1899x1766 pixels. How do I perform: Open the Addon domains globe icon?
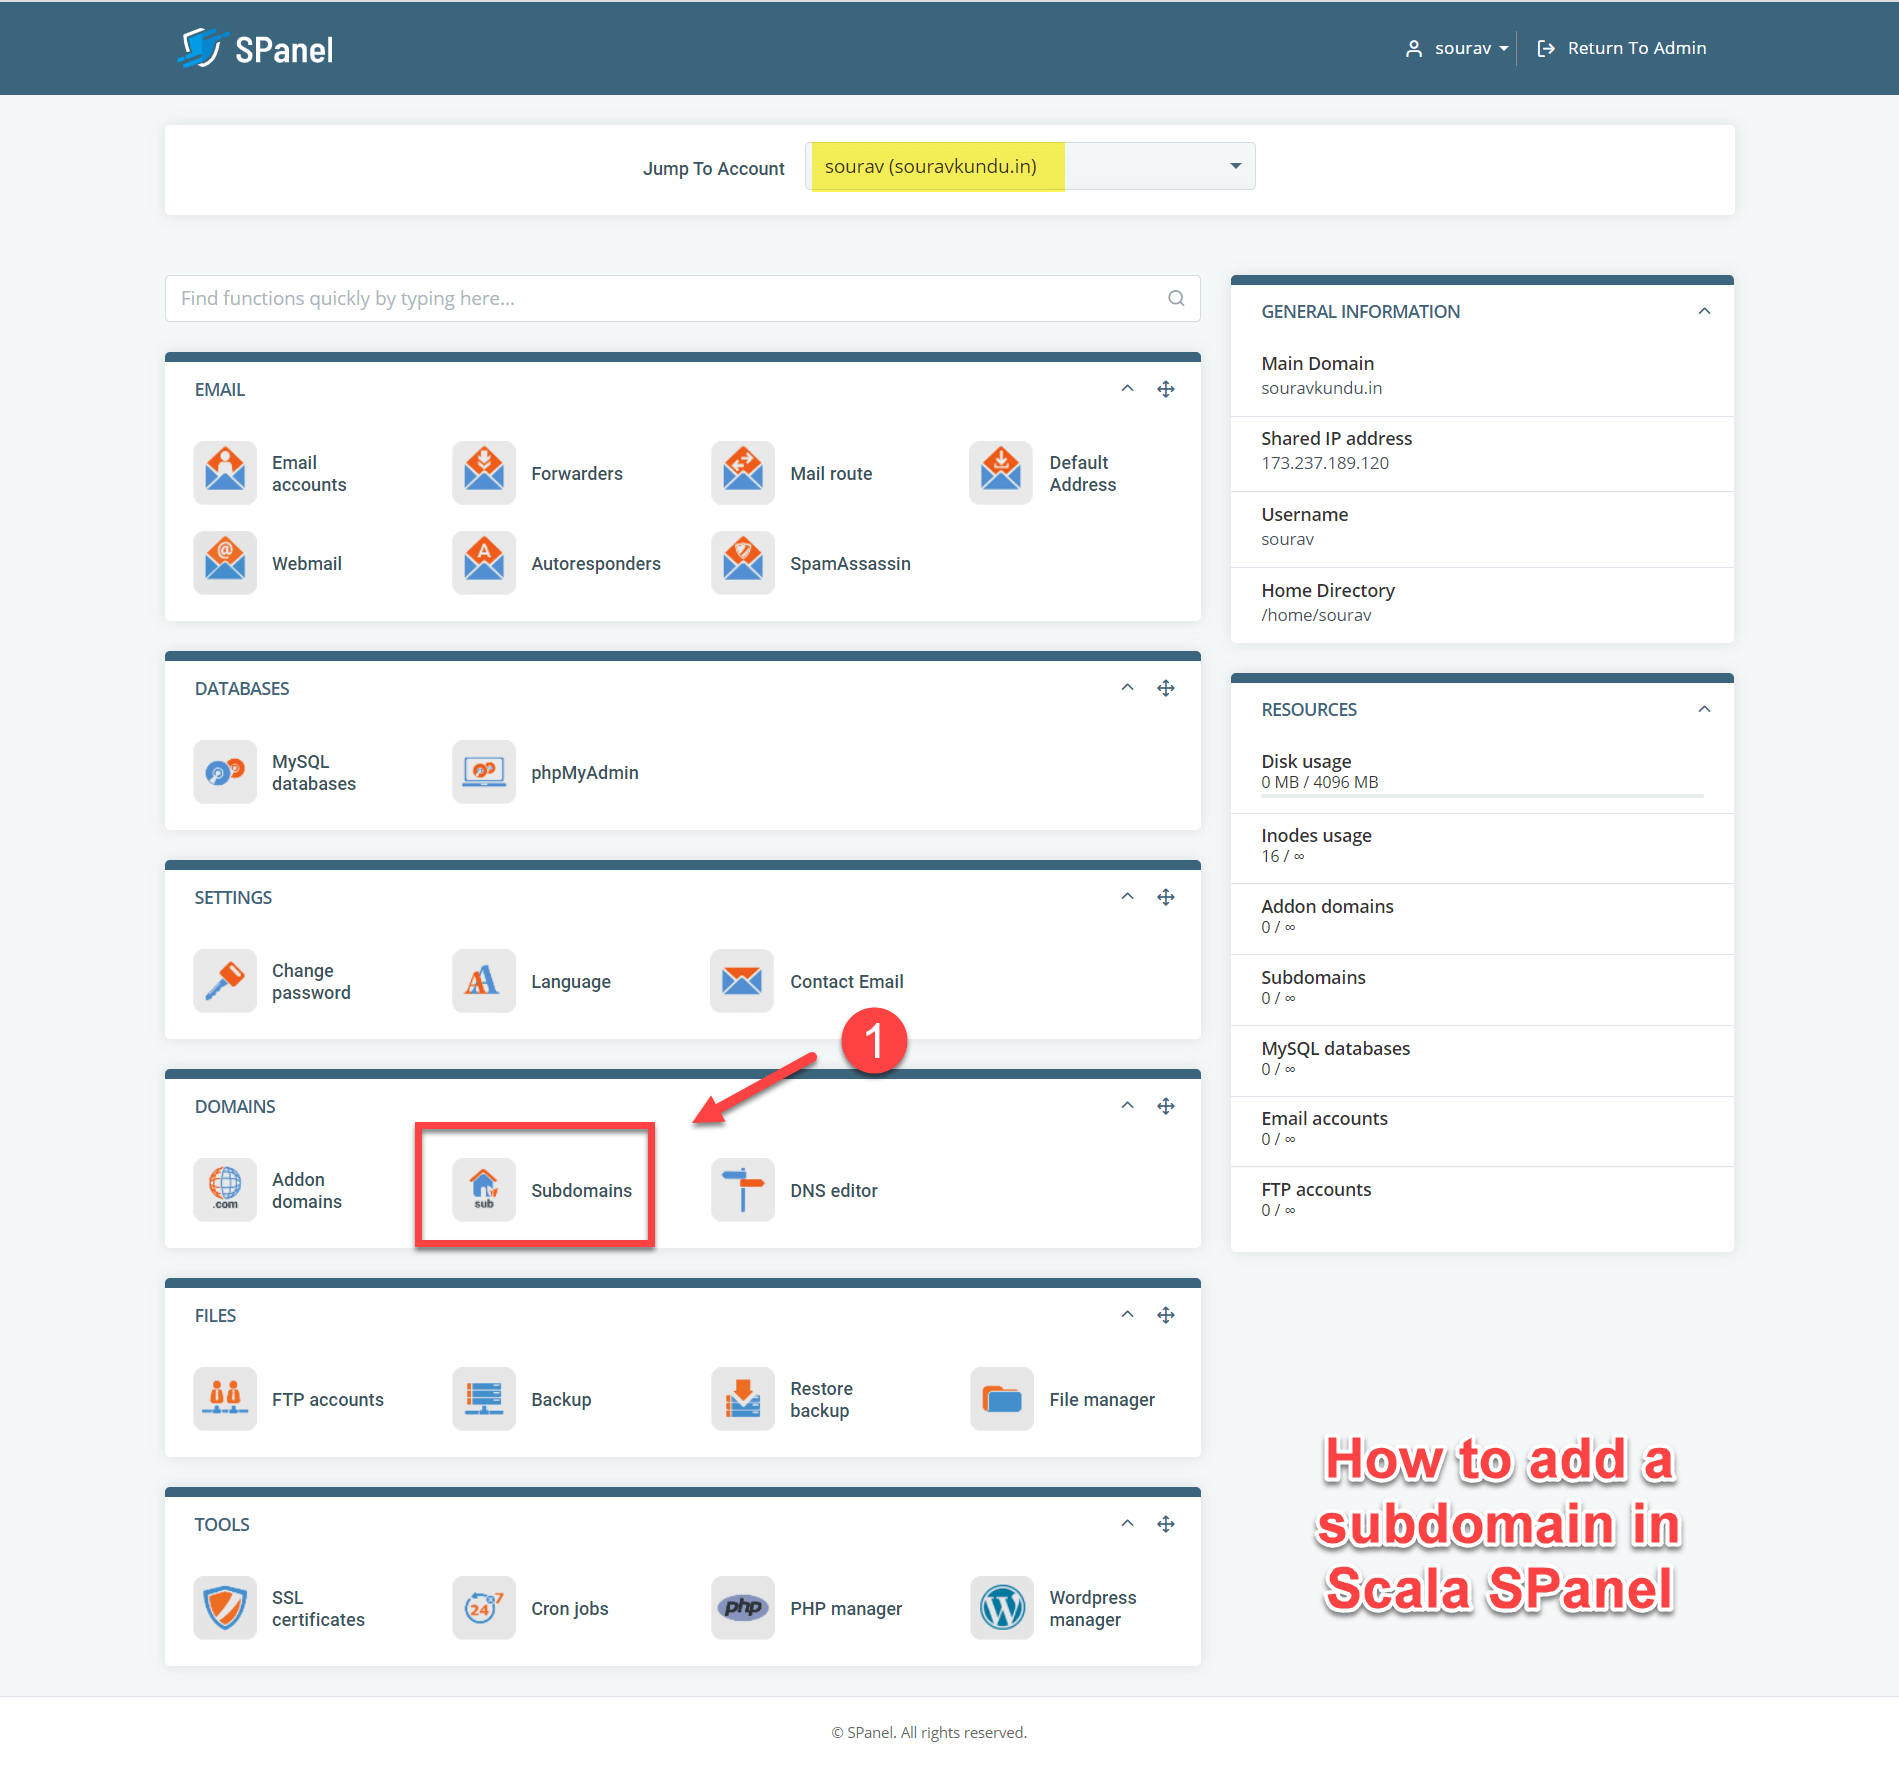[225, 1190]
